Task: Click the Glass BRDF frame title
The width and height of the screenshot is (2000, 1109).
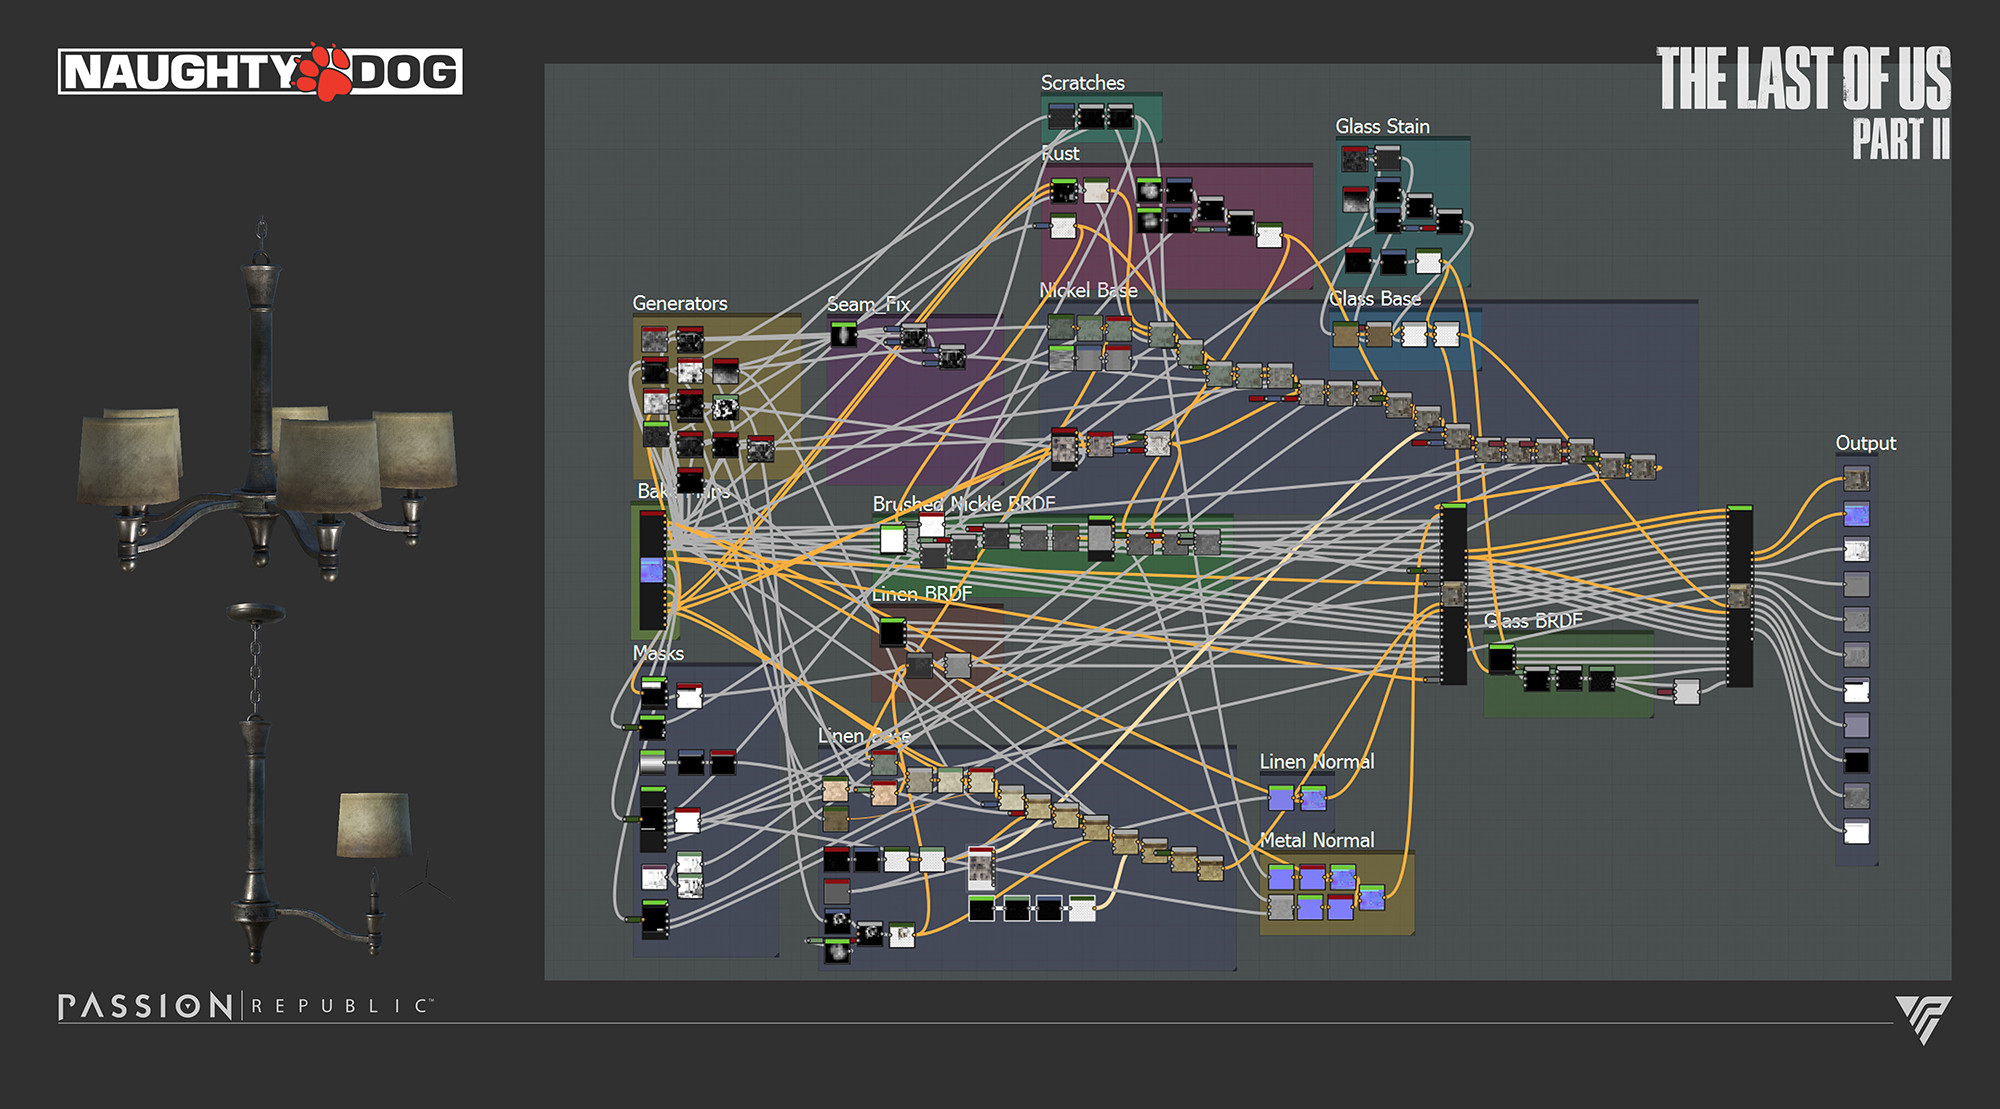Action: (x=1533, y=621)
